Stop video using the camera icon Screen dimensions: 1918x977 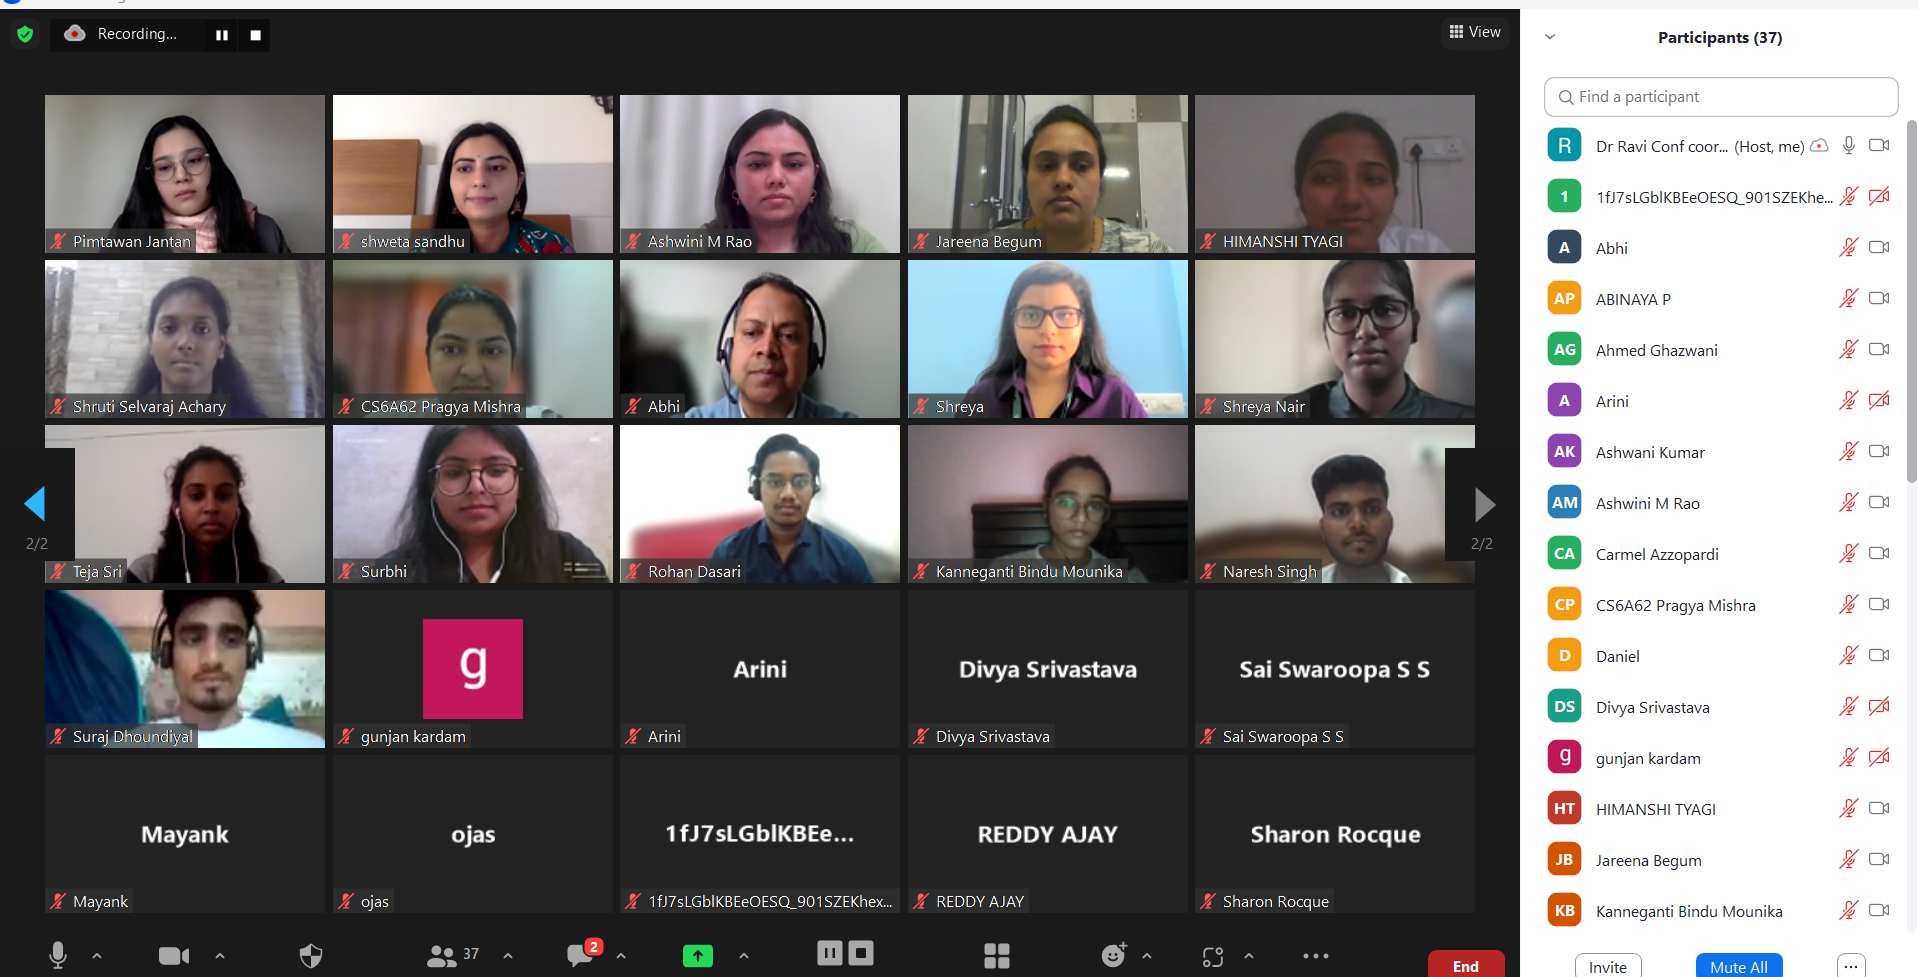pyautogui.click(x=174, y=956)
